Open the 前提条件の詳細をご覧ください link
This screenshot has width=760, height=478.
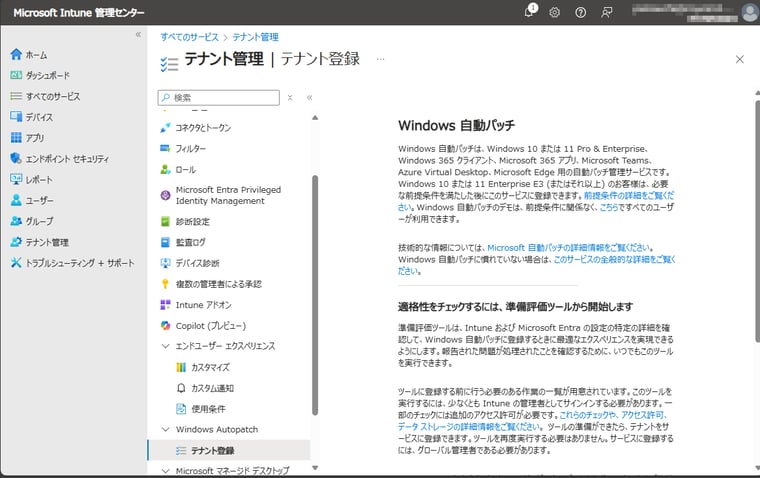coord(629,195)
